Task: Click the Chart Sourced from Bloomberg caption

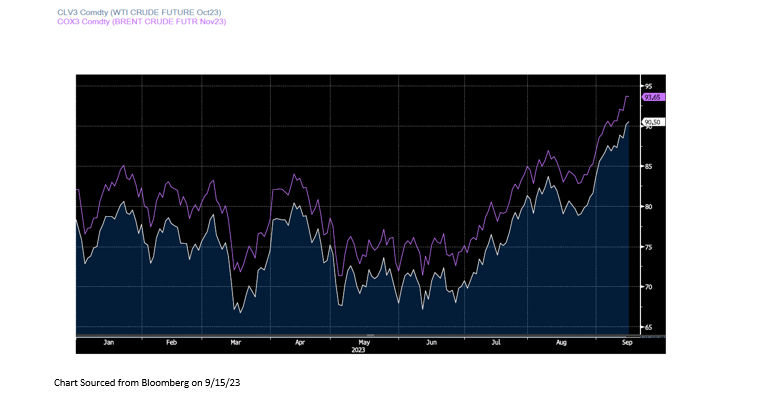Action: (147, 382)
